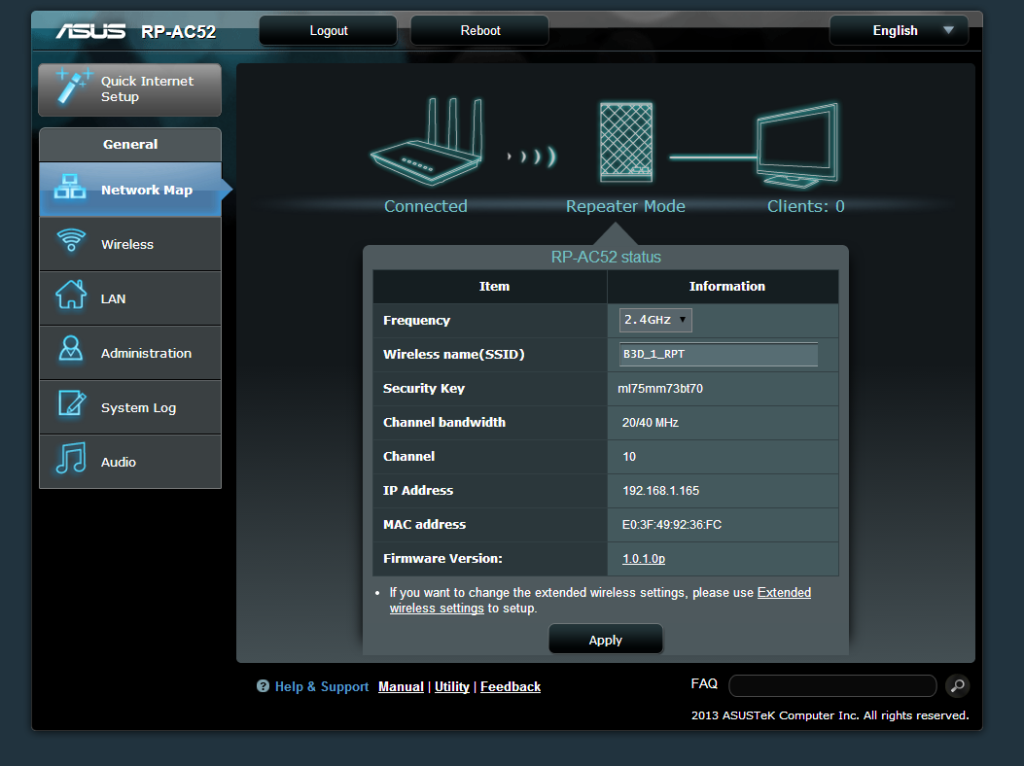
Task: Open the Manual link
Action: coord(400,687)
